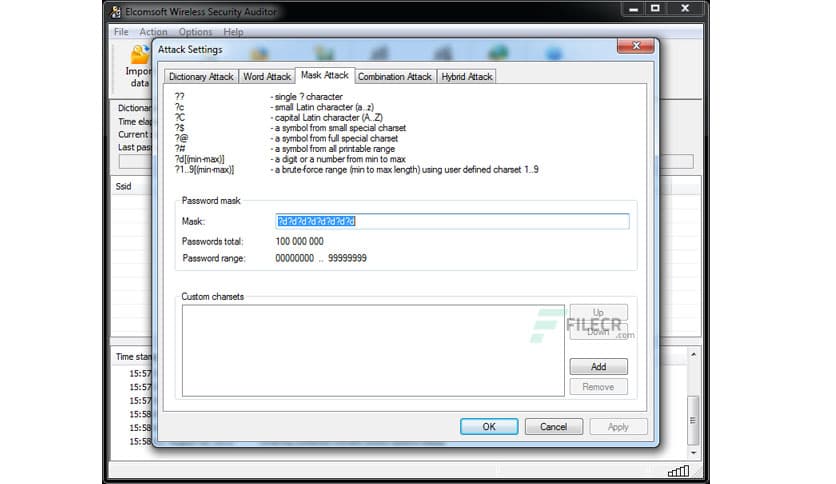This screenshot has height=484, width=836.
Task: Open the Options menu
Action: (195, 32)
